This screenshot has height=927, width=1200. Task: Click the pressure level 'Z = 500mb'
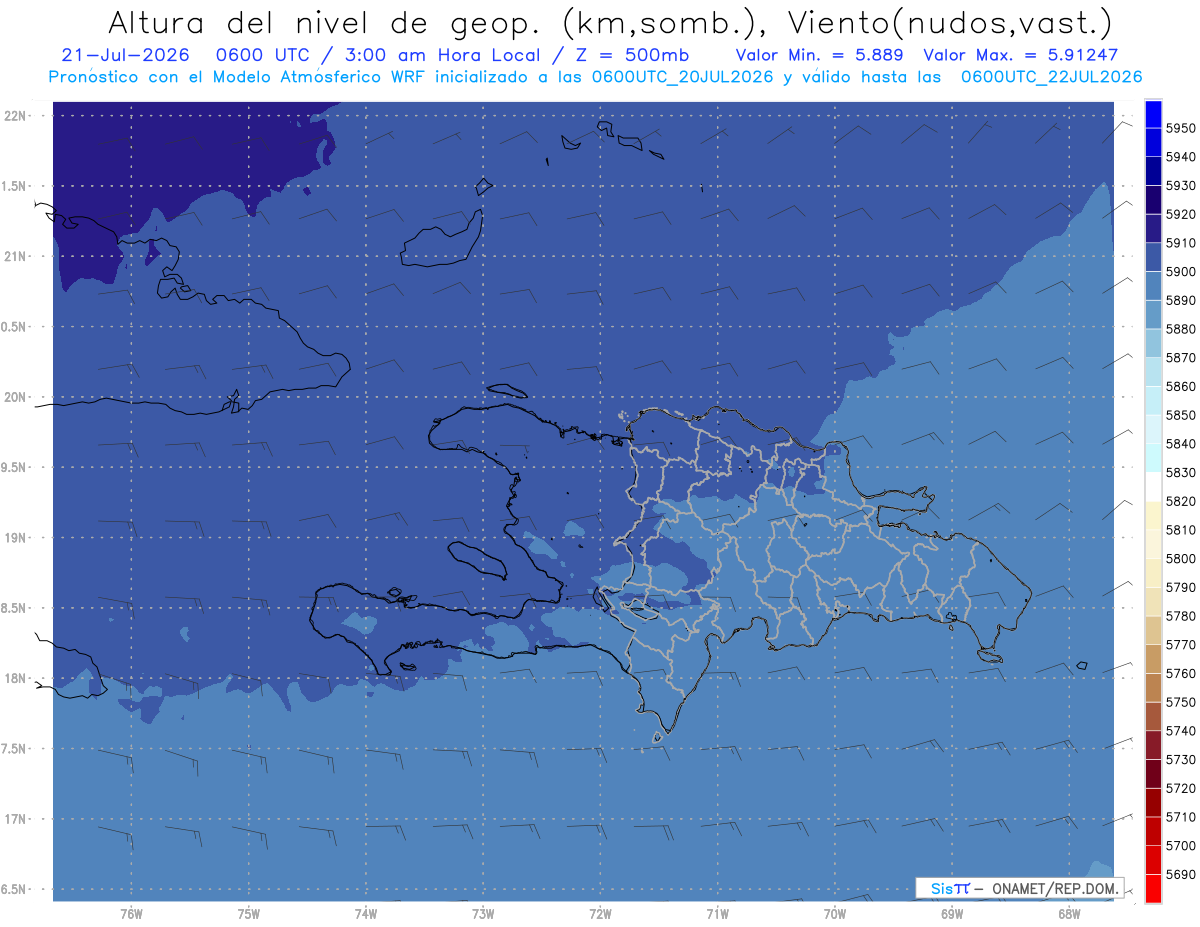(x=632, y=56)
